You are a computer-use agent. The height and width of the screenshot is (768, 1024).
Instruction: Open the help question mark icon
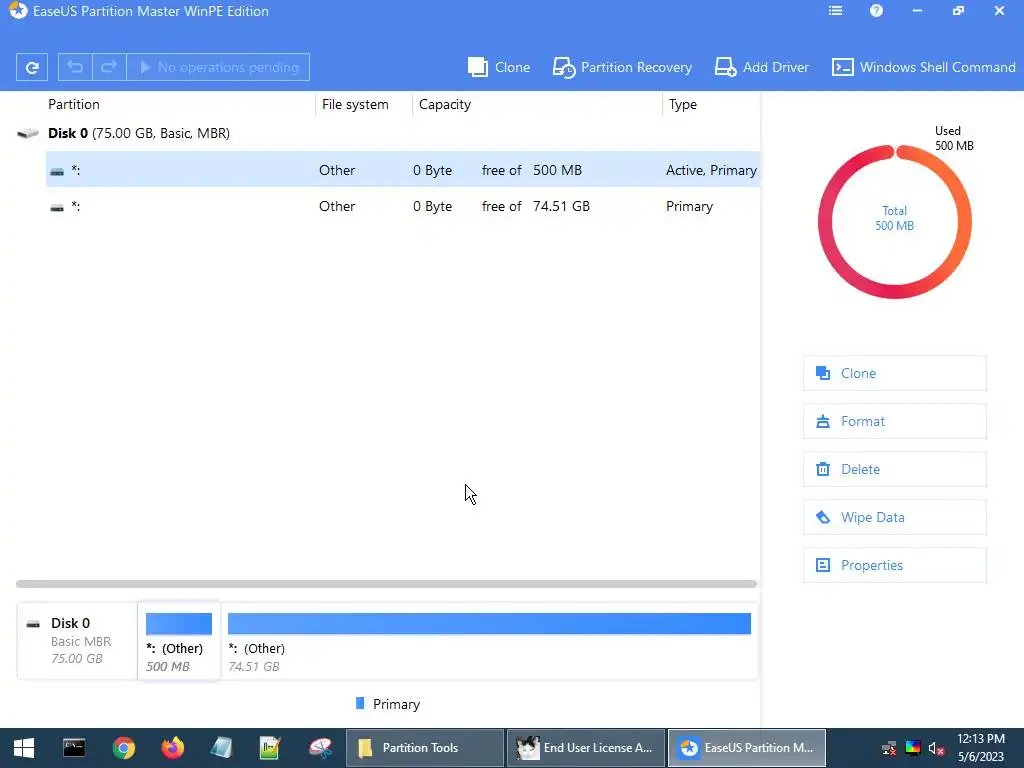coord(876,11)
